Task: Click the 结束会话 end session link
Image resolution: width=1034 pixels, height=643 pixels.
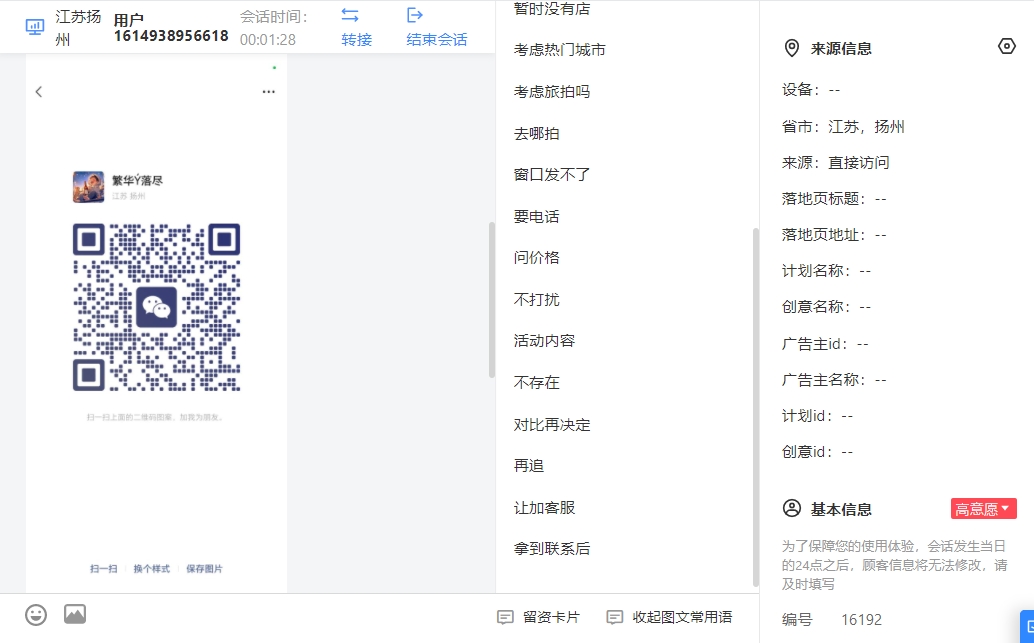Action: (x=437, y=40)
